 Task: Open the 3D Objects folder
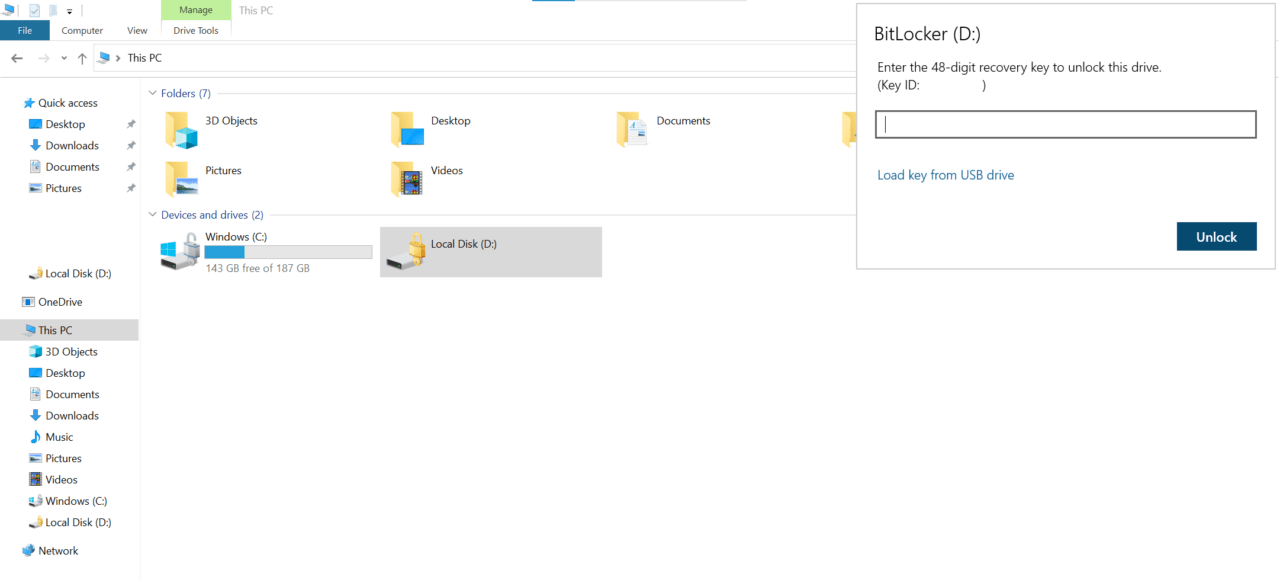[x=181, y=128]
